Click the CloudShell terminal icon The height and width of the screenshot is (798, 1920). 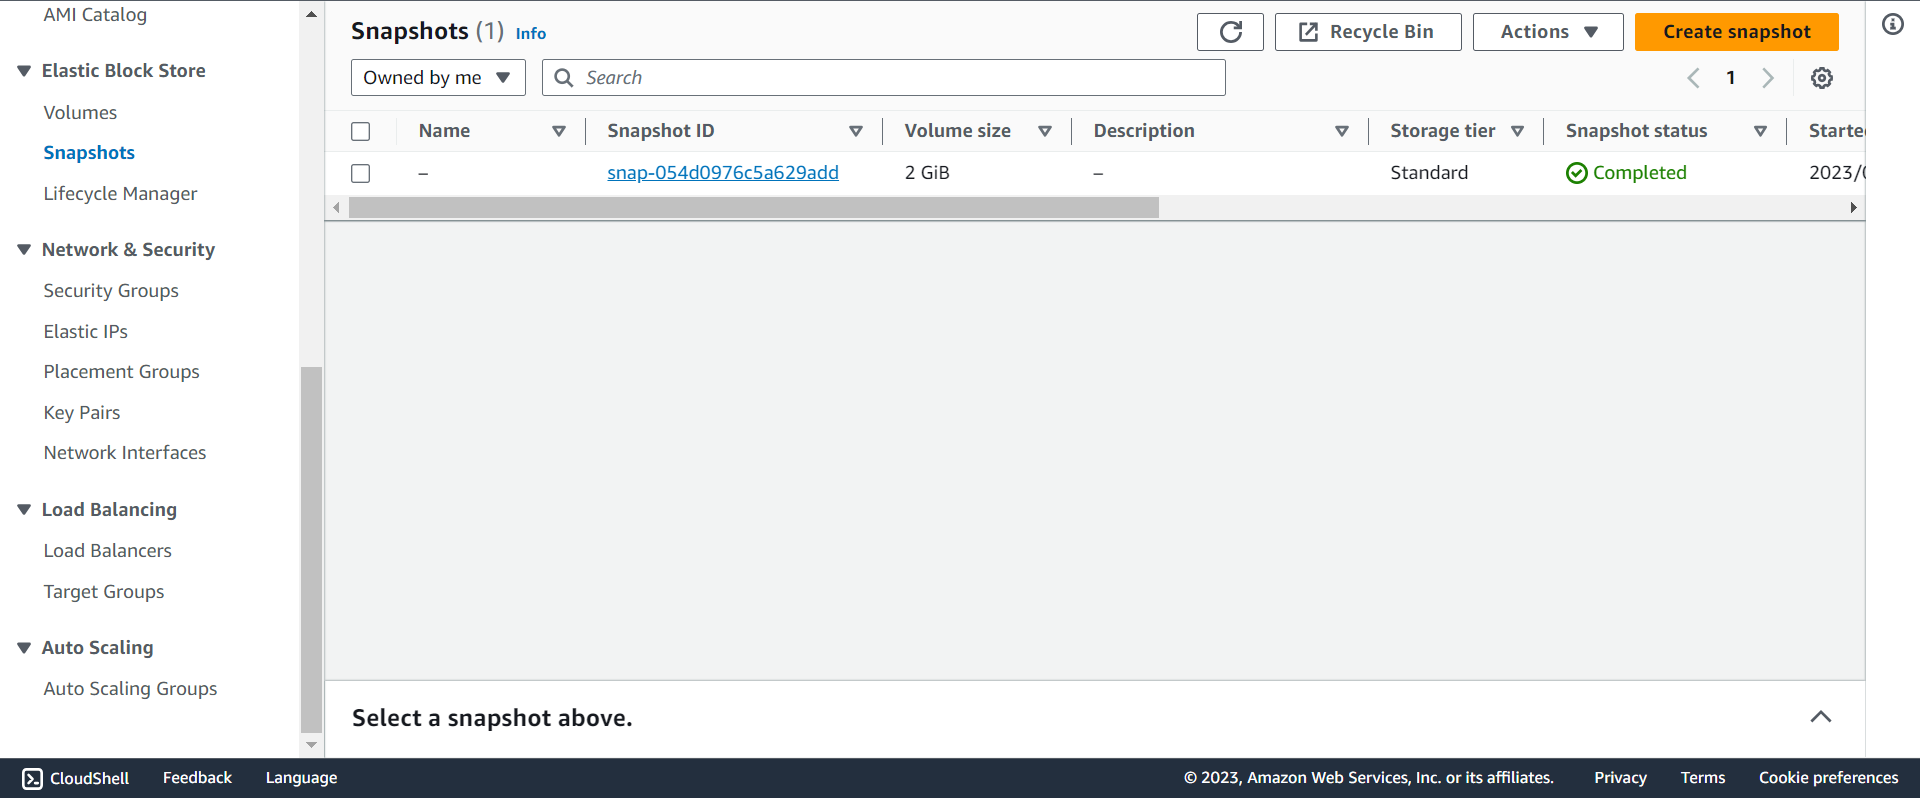tap(32, 778)
